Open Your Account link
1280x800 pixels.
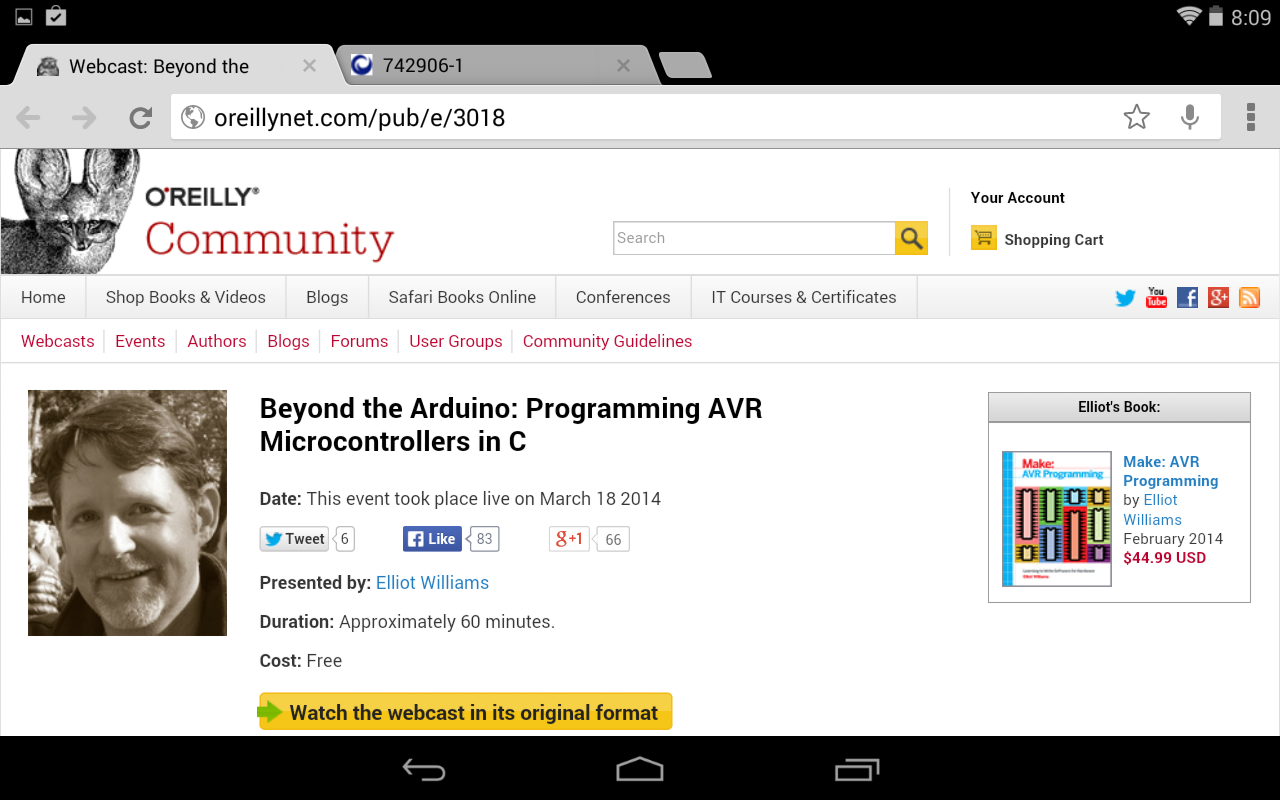pyautogui.click(x=1017, y=198)
